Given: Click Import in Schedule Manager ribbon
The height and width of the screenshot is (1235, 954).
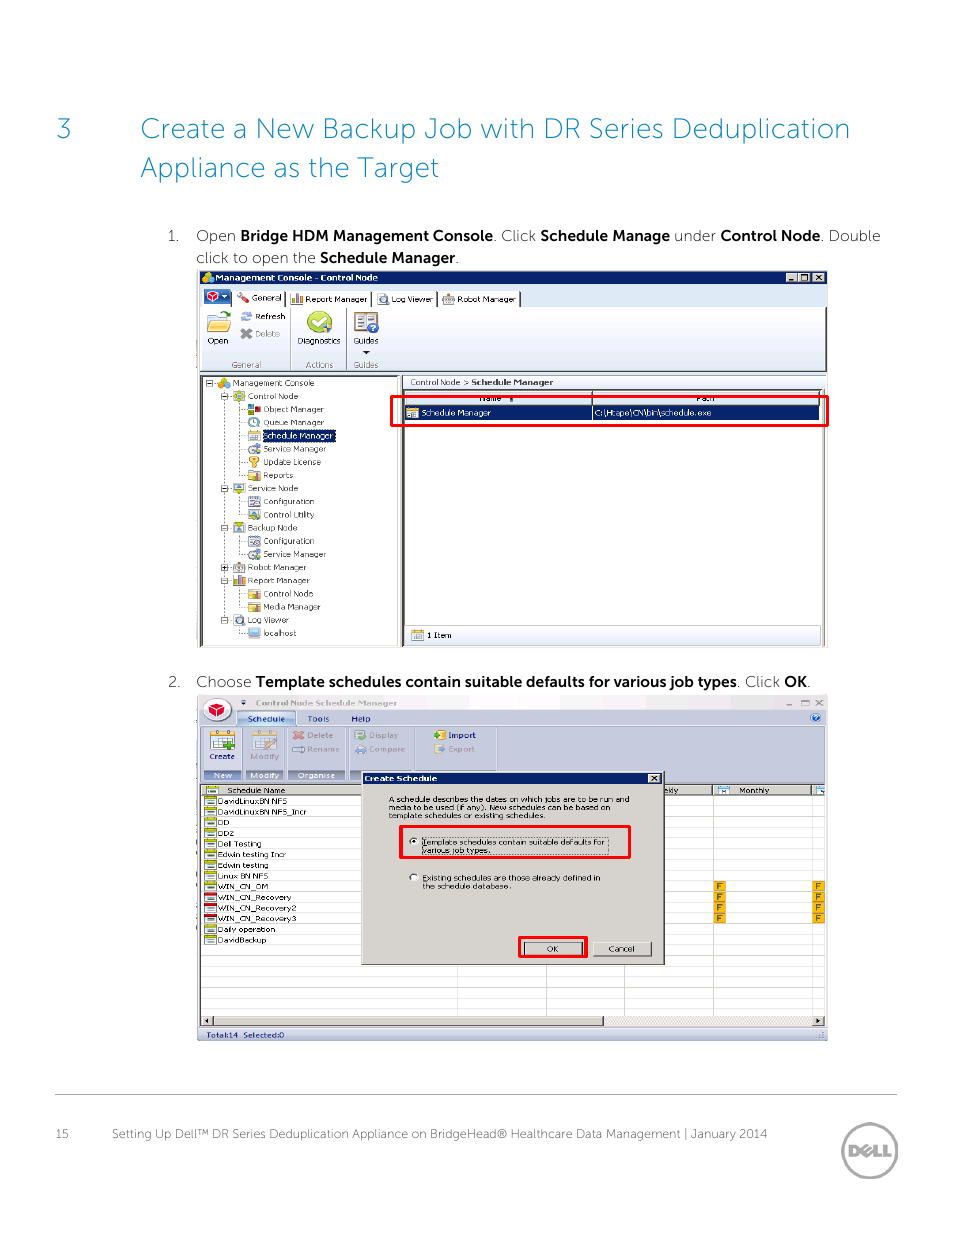Looking at the screenshot, I should pyautogui.click(x=455, y=735).
